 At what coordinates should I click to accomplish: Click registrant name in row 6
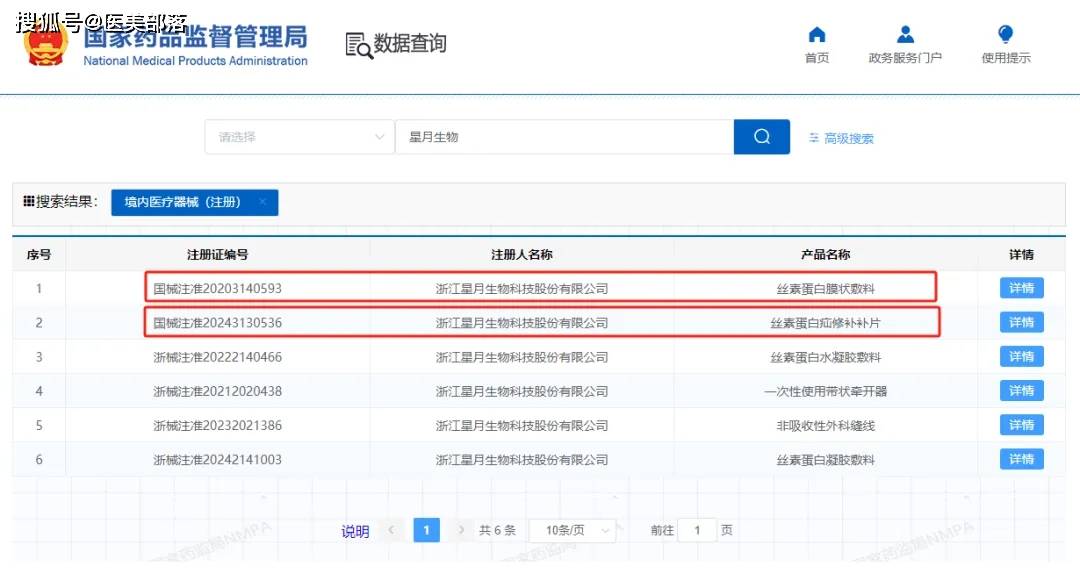coord(521,459)
